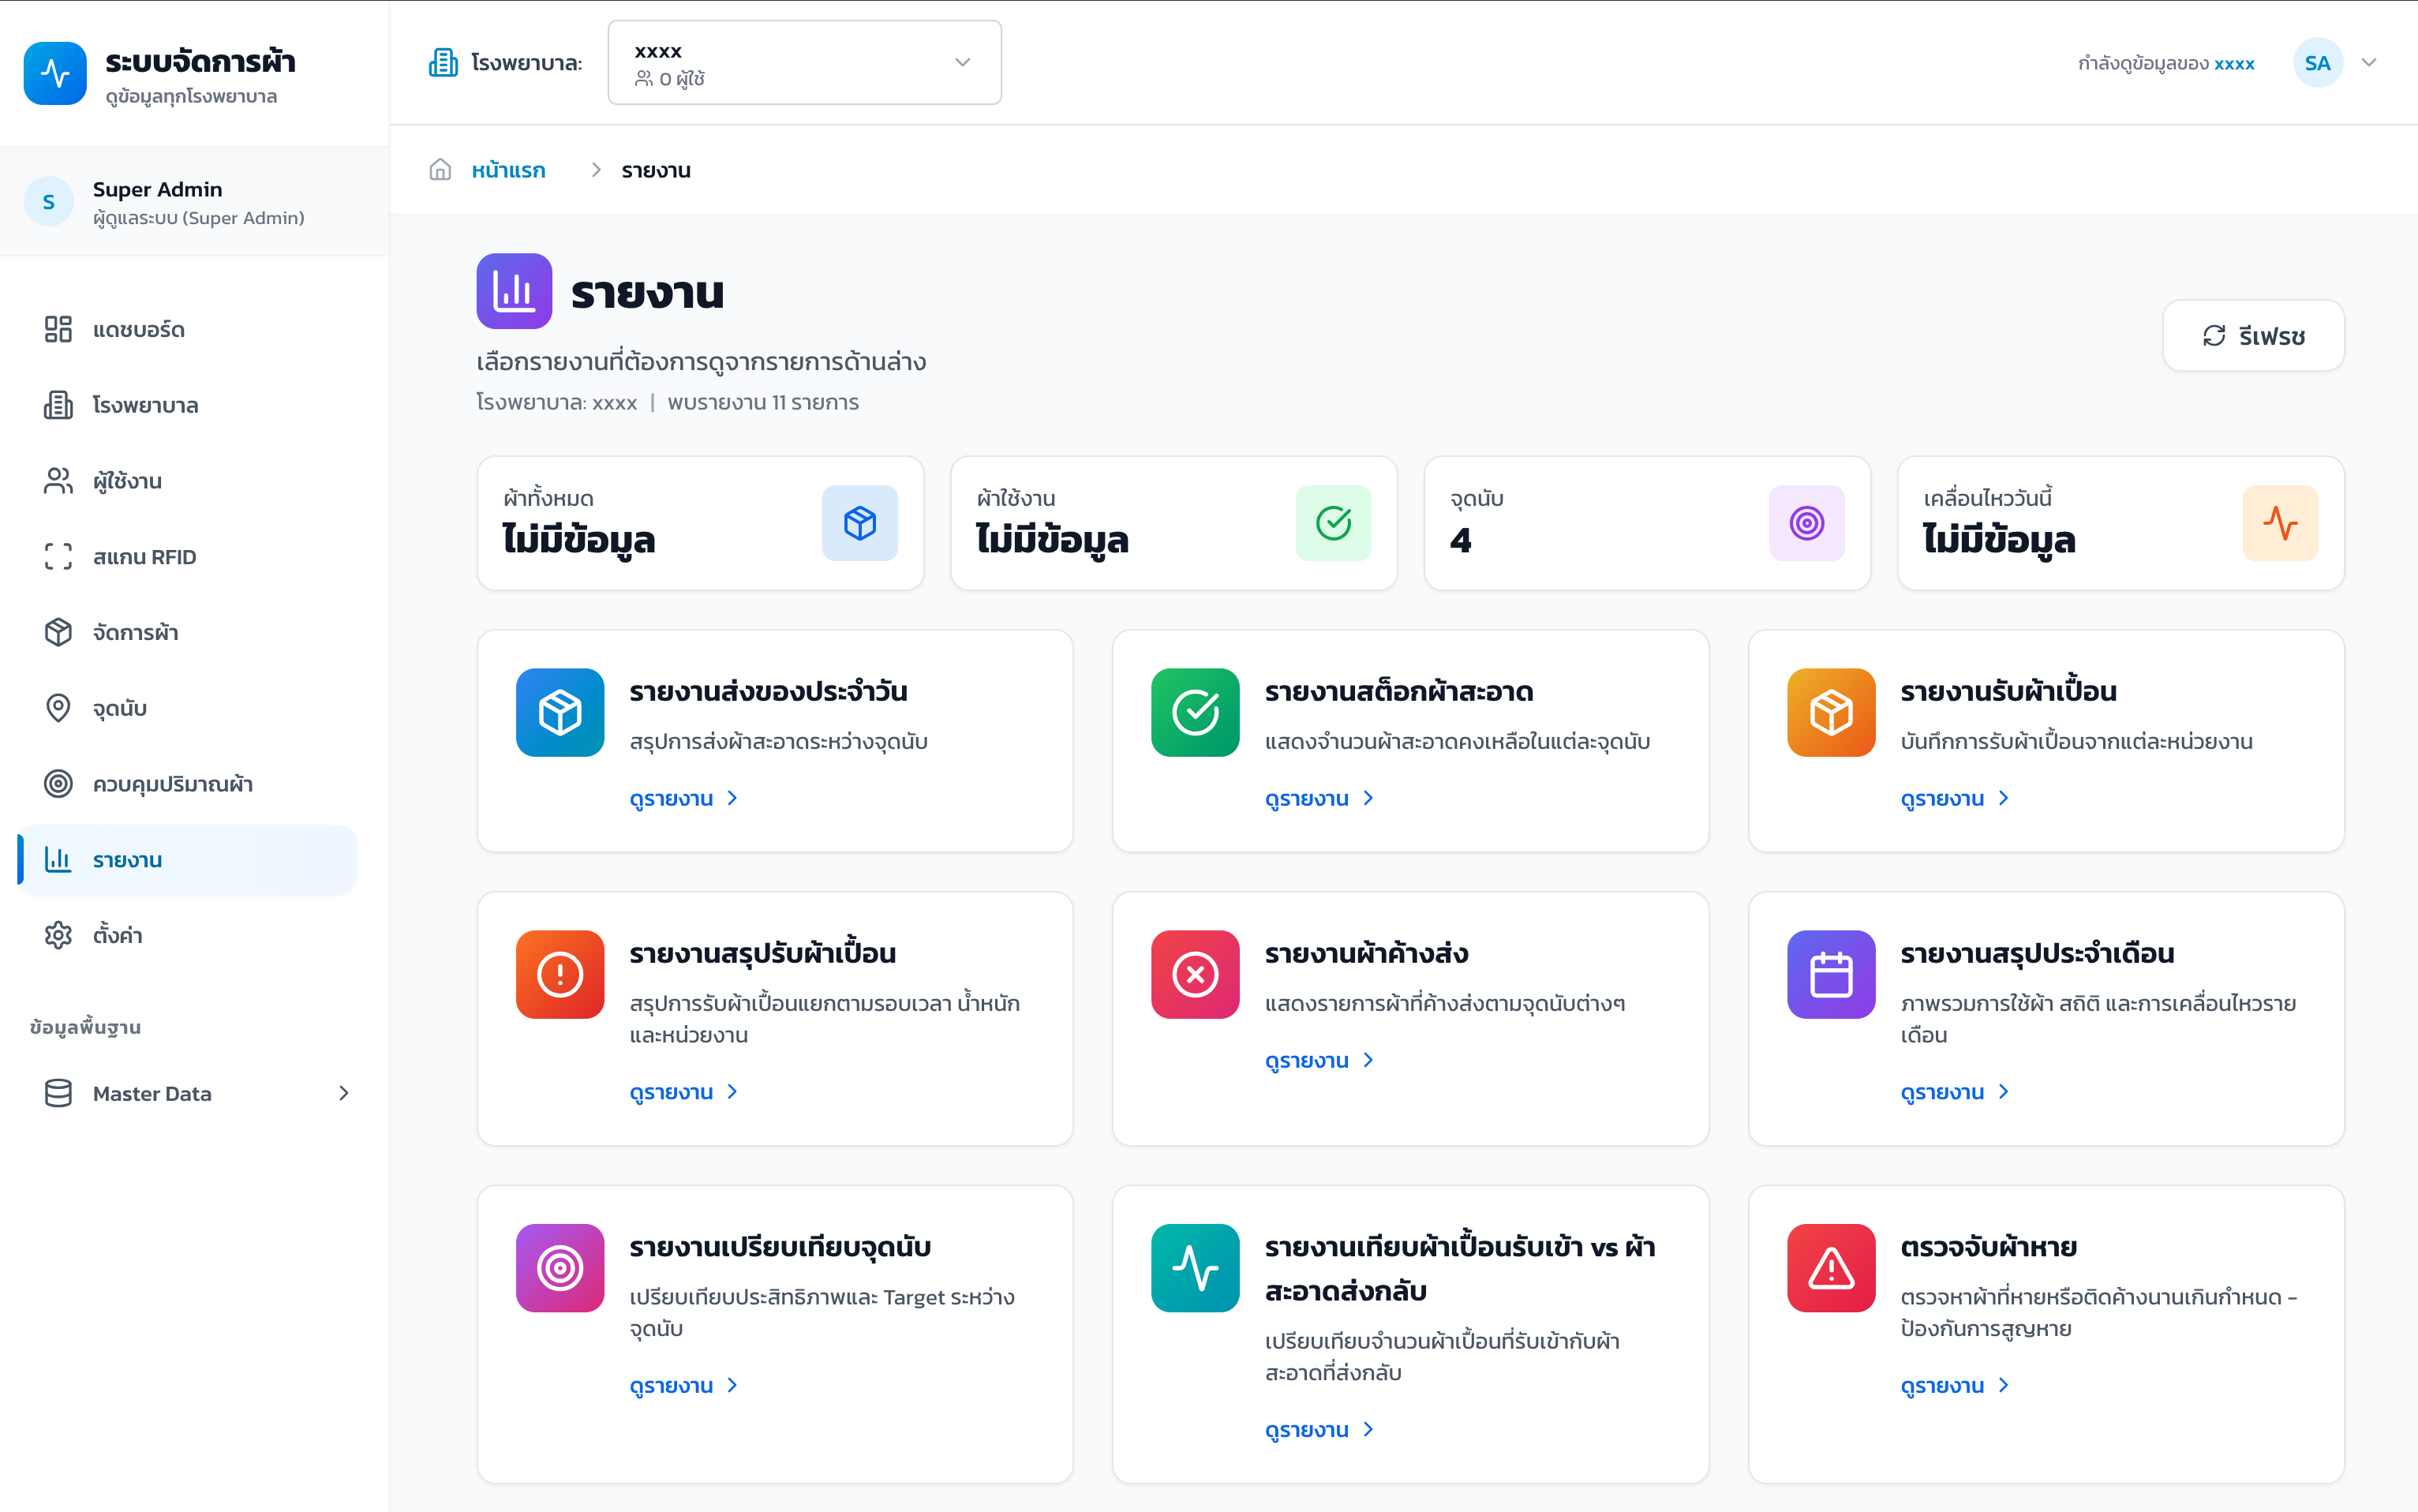The width and height of the screenshot is (2418, 1512).
Task: Click the home icon in breadcrumb
Action: coord(440,170)
